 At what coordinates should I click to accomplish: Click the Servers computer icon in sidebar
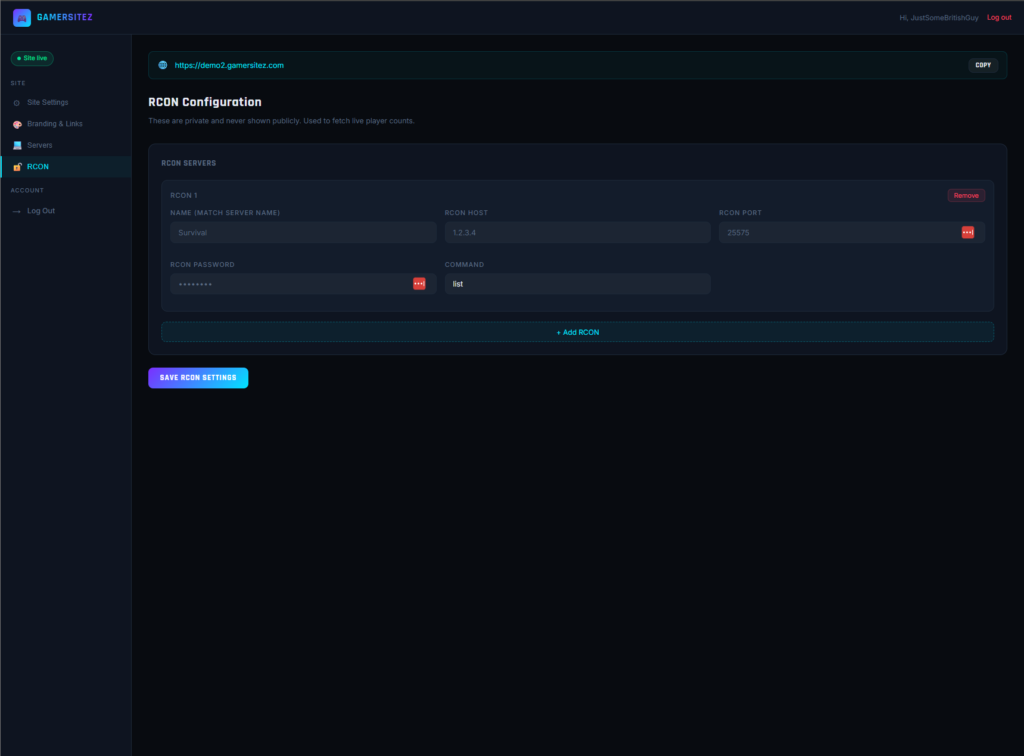click(17, 145)
